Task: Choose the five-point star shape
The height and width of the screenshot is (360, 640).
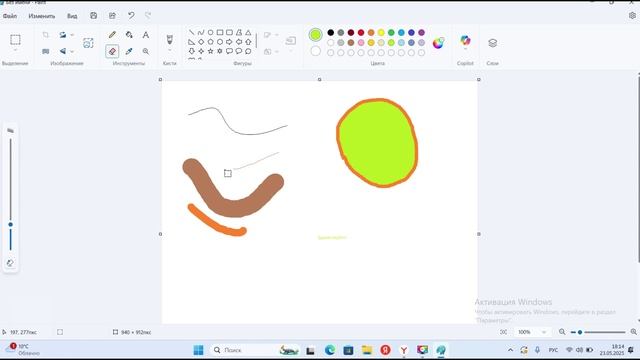Action: click(x=211, y=51)
